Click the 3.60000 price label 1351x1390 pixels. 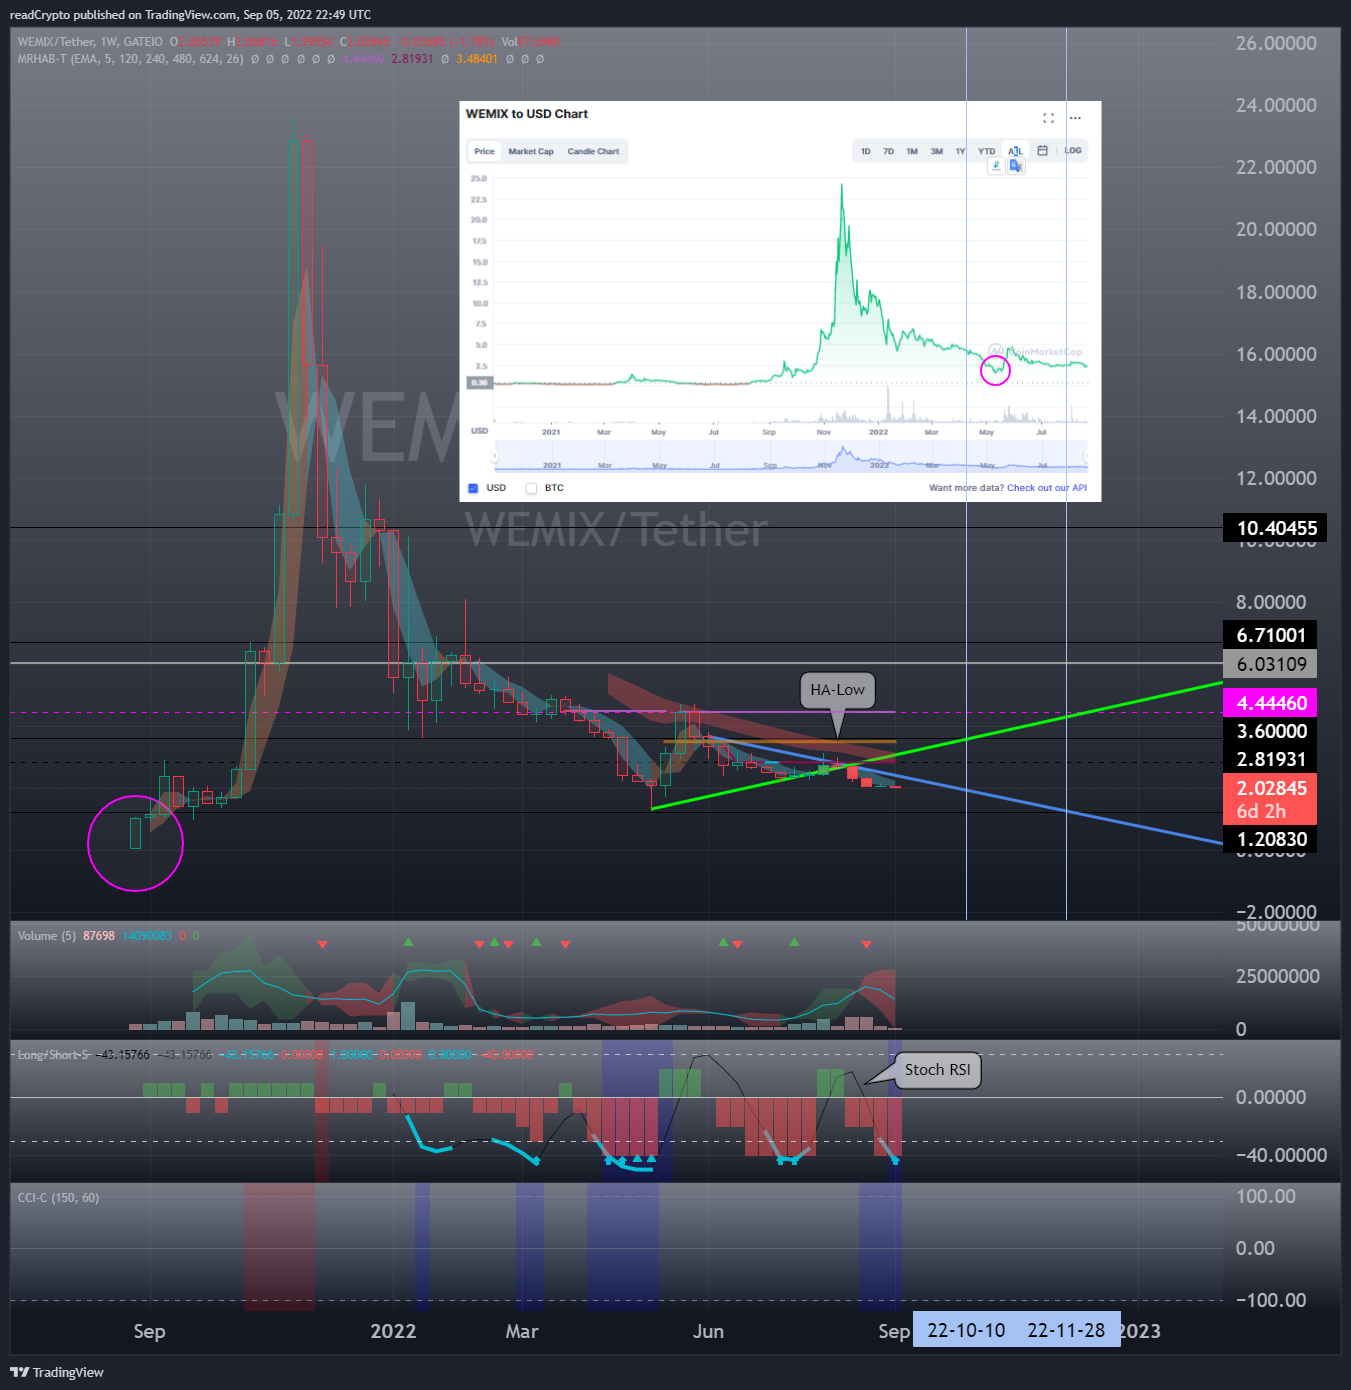1270,731
